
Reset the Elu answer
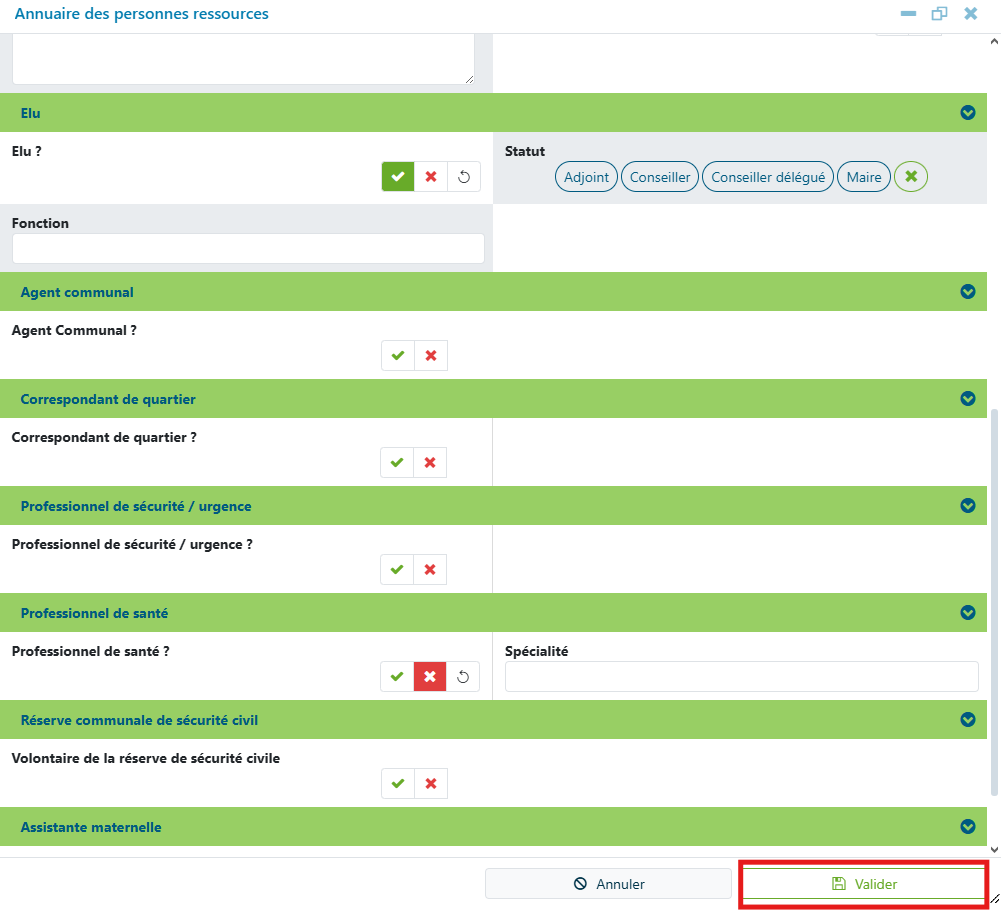point(464,177)
